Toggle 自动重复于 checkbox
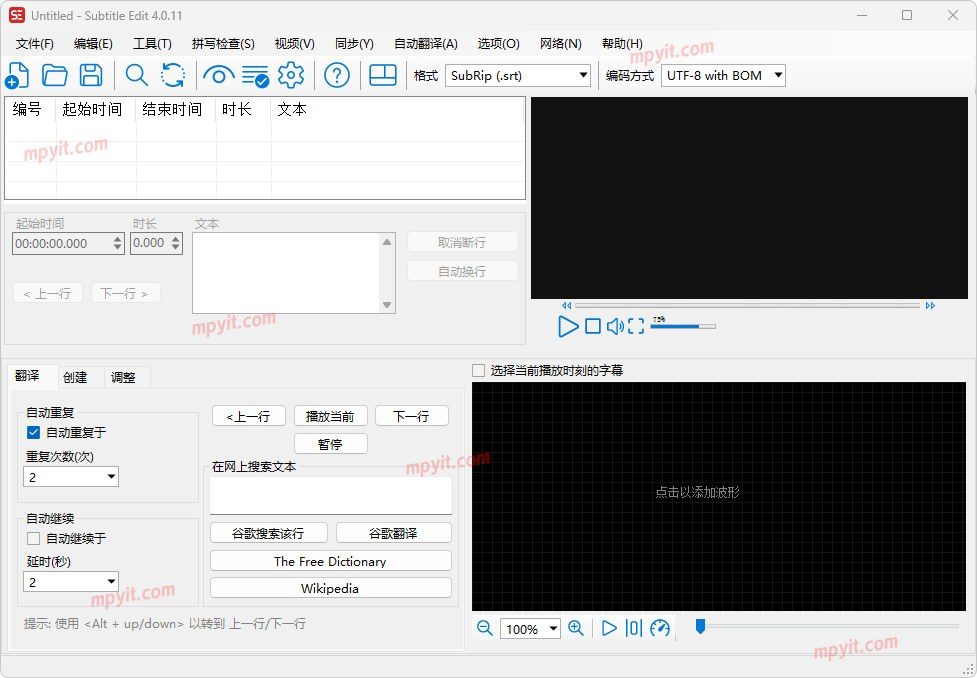977x678 pixels. click(x=34, y=432)
